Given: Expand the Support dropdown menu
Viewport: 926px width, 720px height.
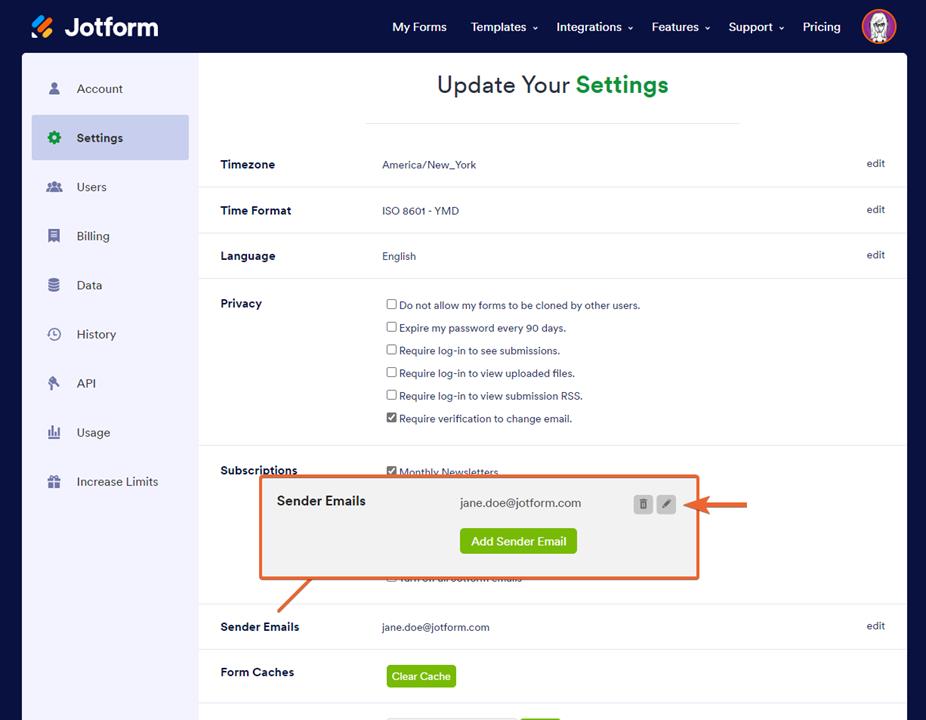Looking at the screenshot, I should pos(756,27).
